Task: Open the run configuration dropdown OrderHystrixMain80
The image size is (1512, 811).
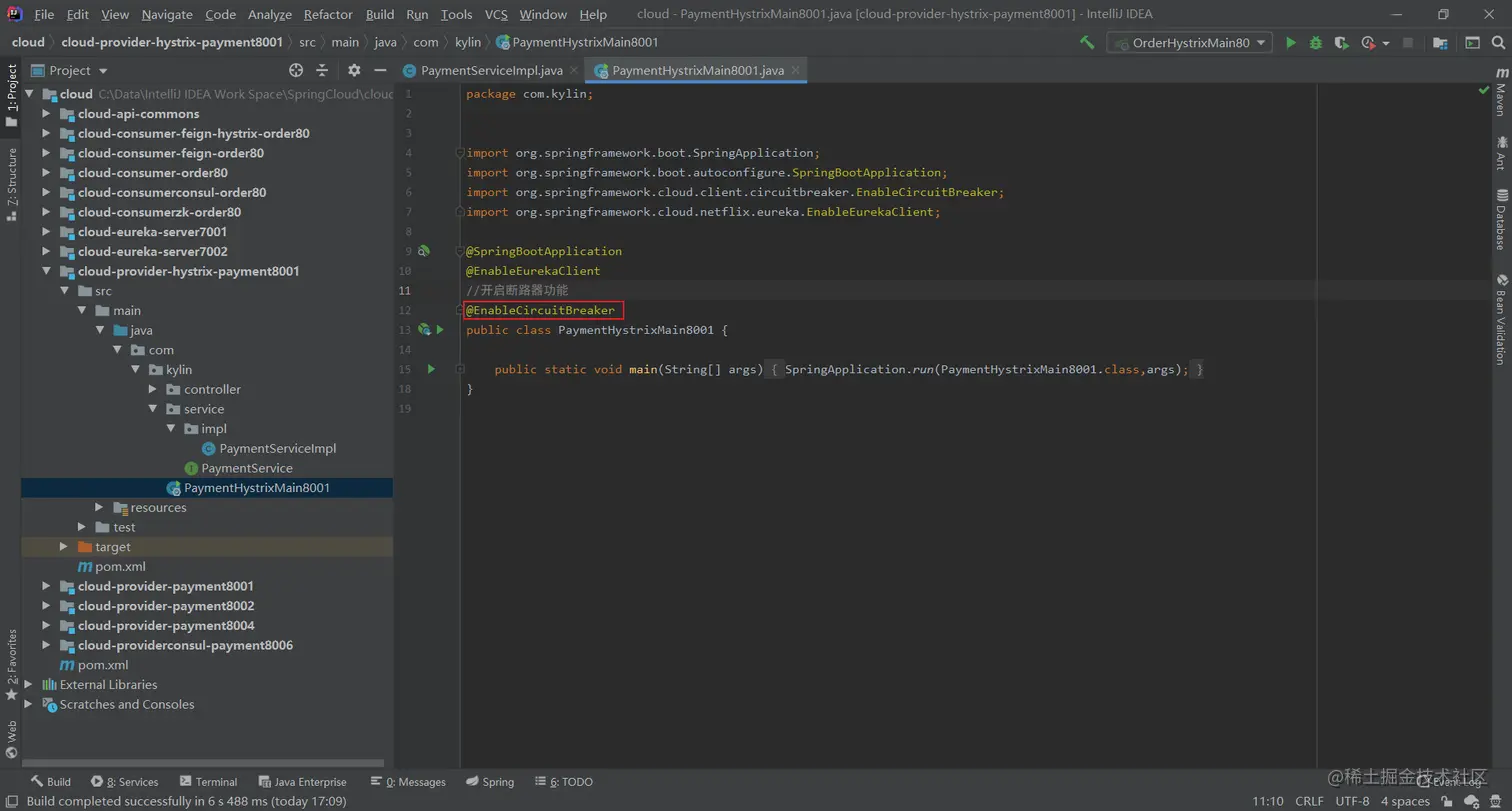Action: [1189, 43]
